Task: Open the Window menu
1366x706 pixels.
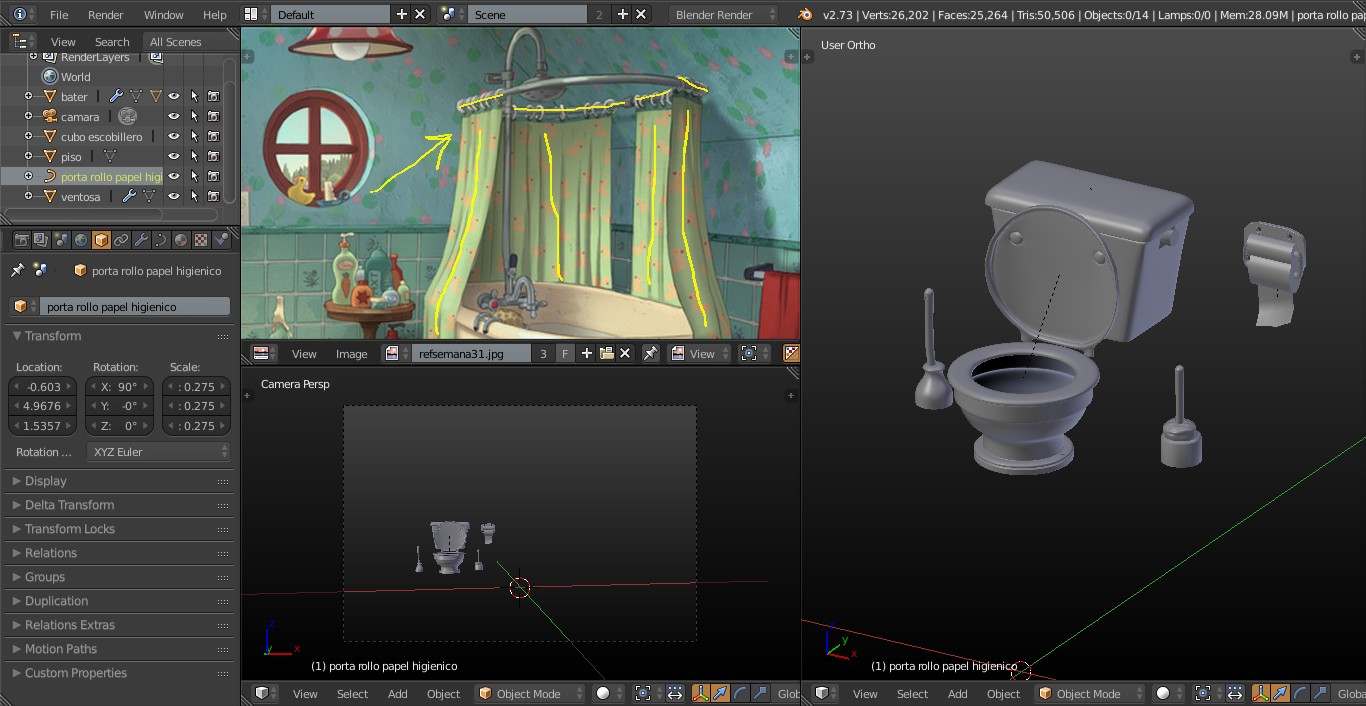Action: click(x=163, y=14)
